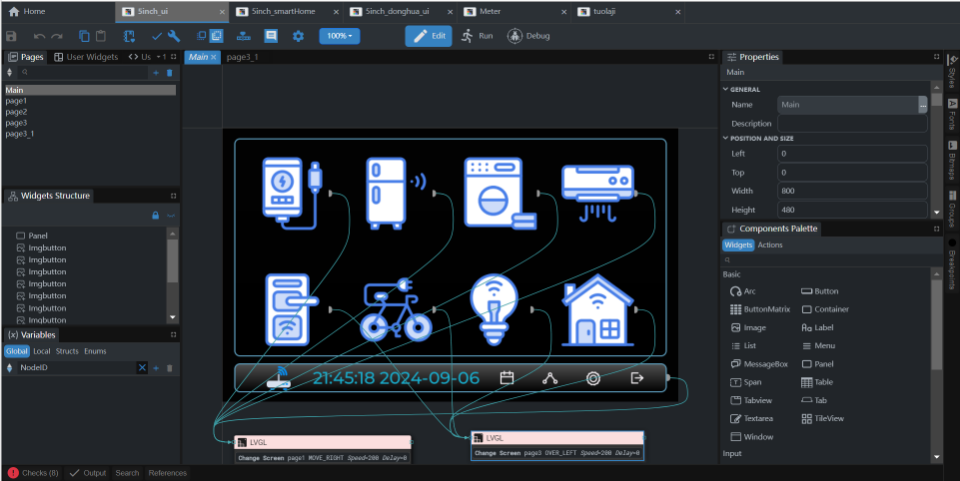Image resolution: width=960 pixels, height=481 pixels.
Task: Open the Bitmaps side panel
Action: (x=952, y=161)
